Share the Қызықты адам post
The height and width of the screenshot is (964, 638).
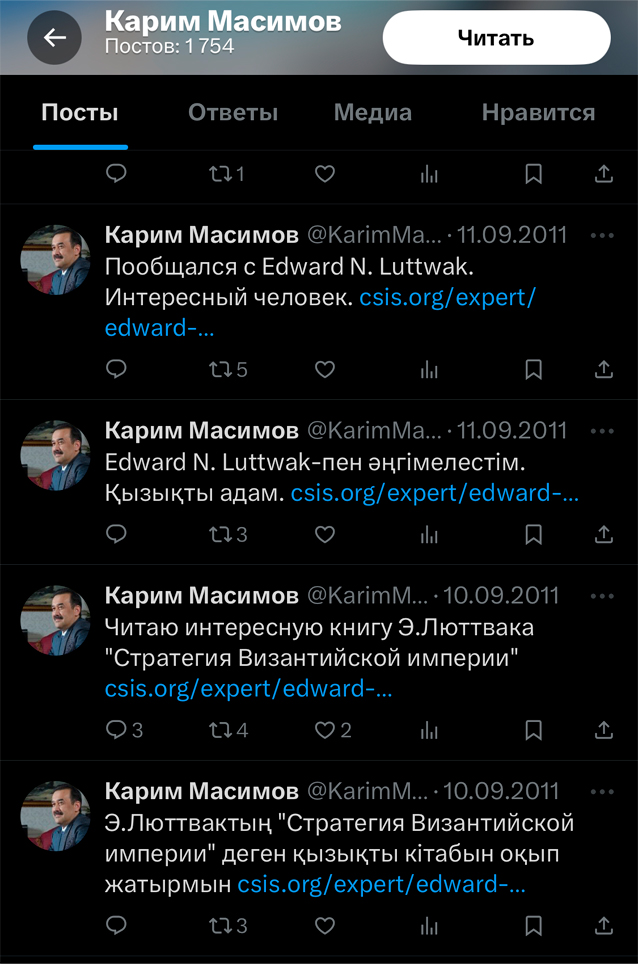603,534
